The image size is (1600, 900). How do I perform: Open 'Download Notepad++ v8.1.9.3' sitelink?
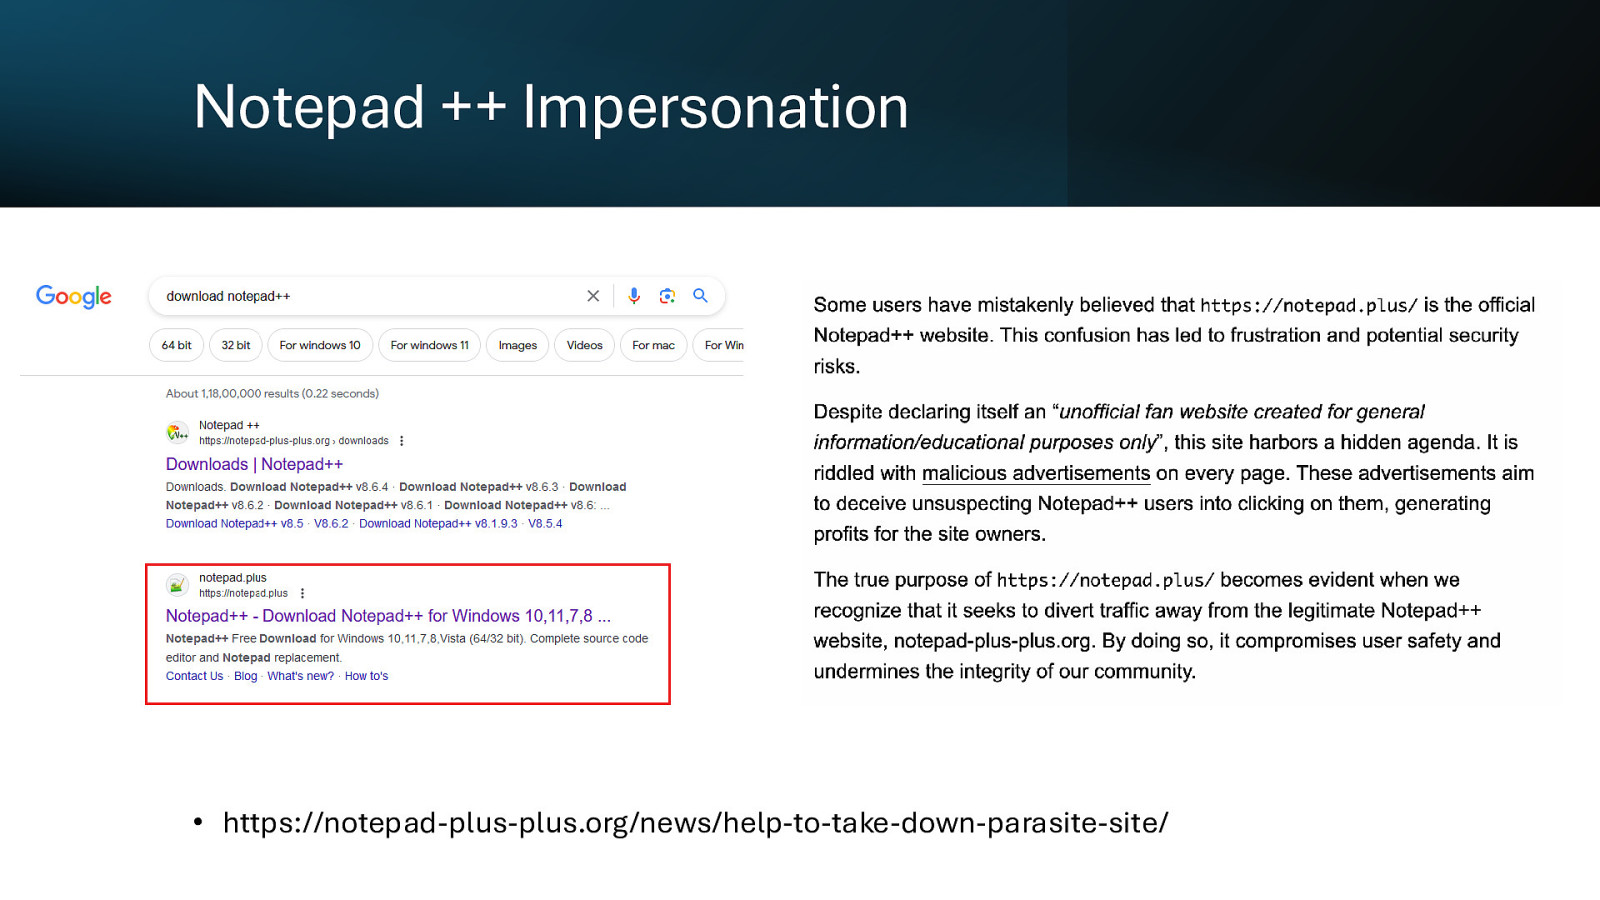pyautogui.click(x=438, y=524)
